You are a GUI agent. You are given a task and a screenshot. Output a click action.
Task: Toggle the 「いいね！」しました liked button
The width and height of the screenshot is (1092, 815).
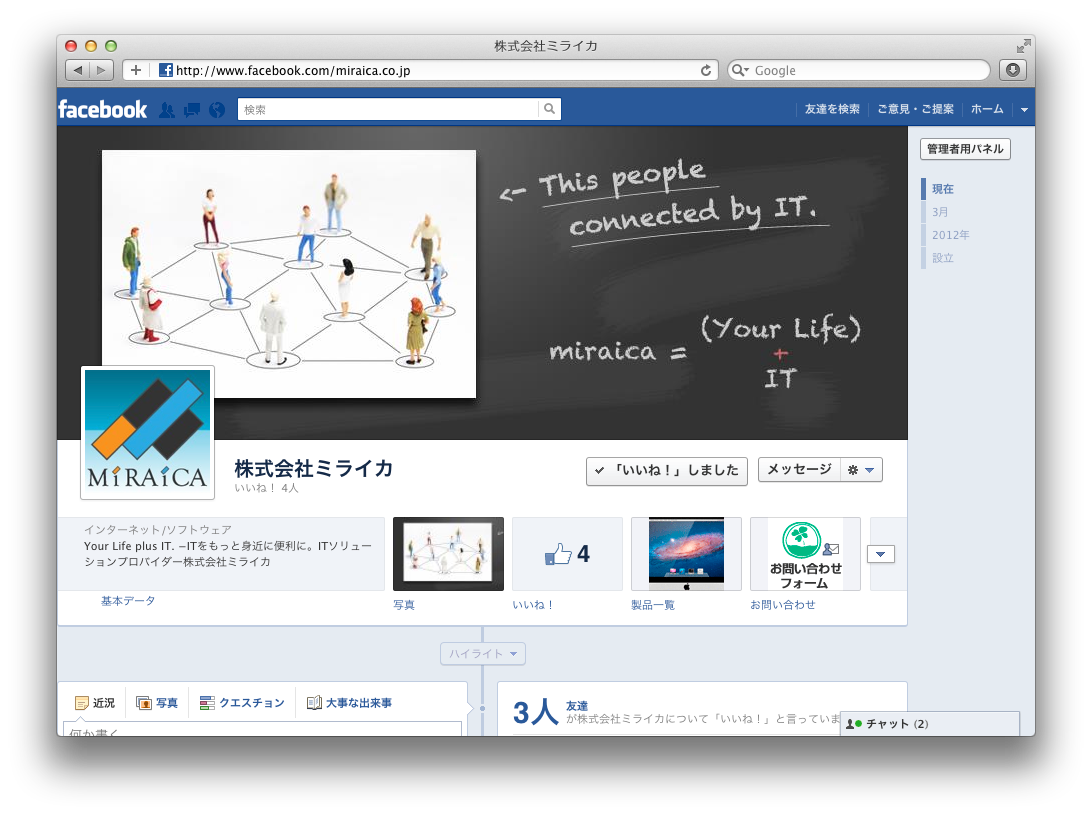click(x=666, y=471)
